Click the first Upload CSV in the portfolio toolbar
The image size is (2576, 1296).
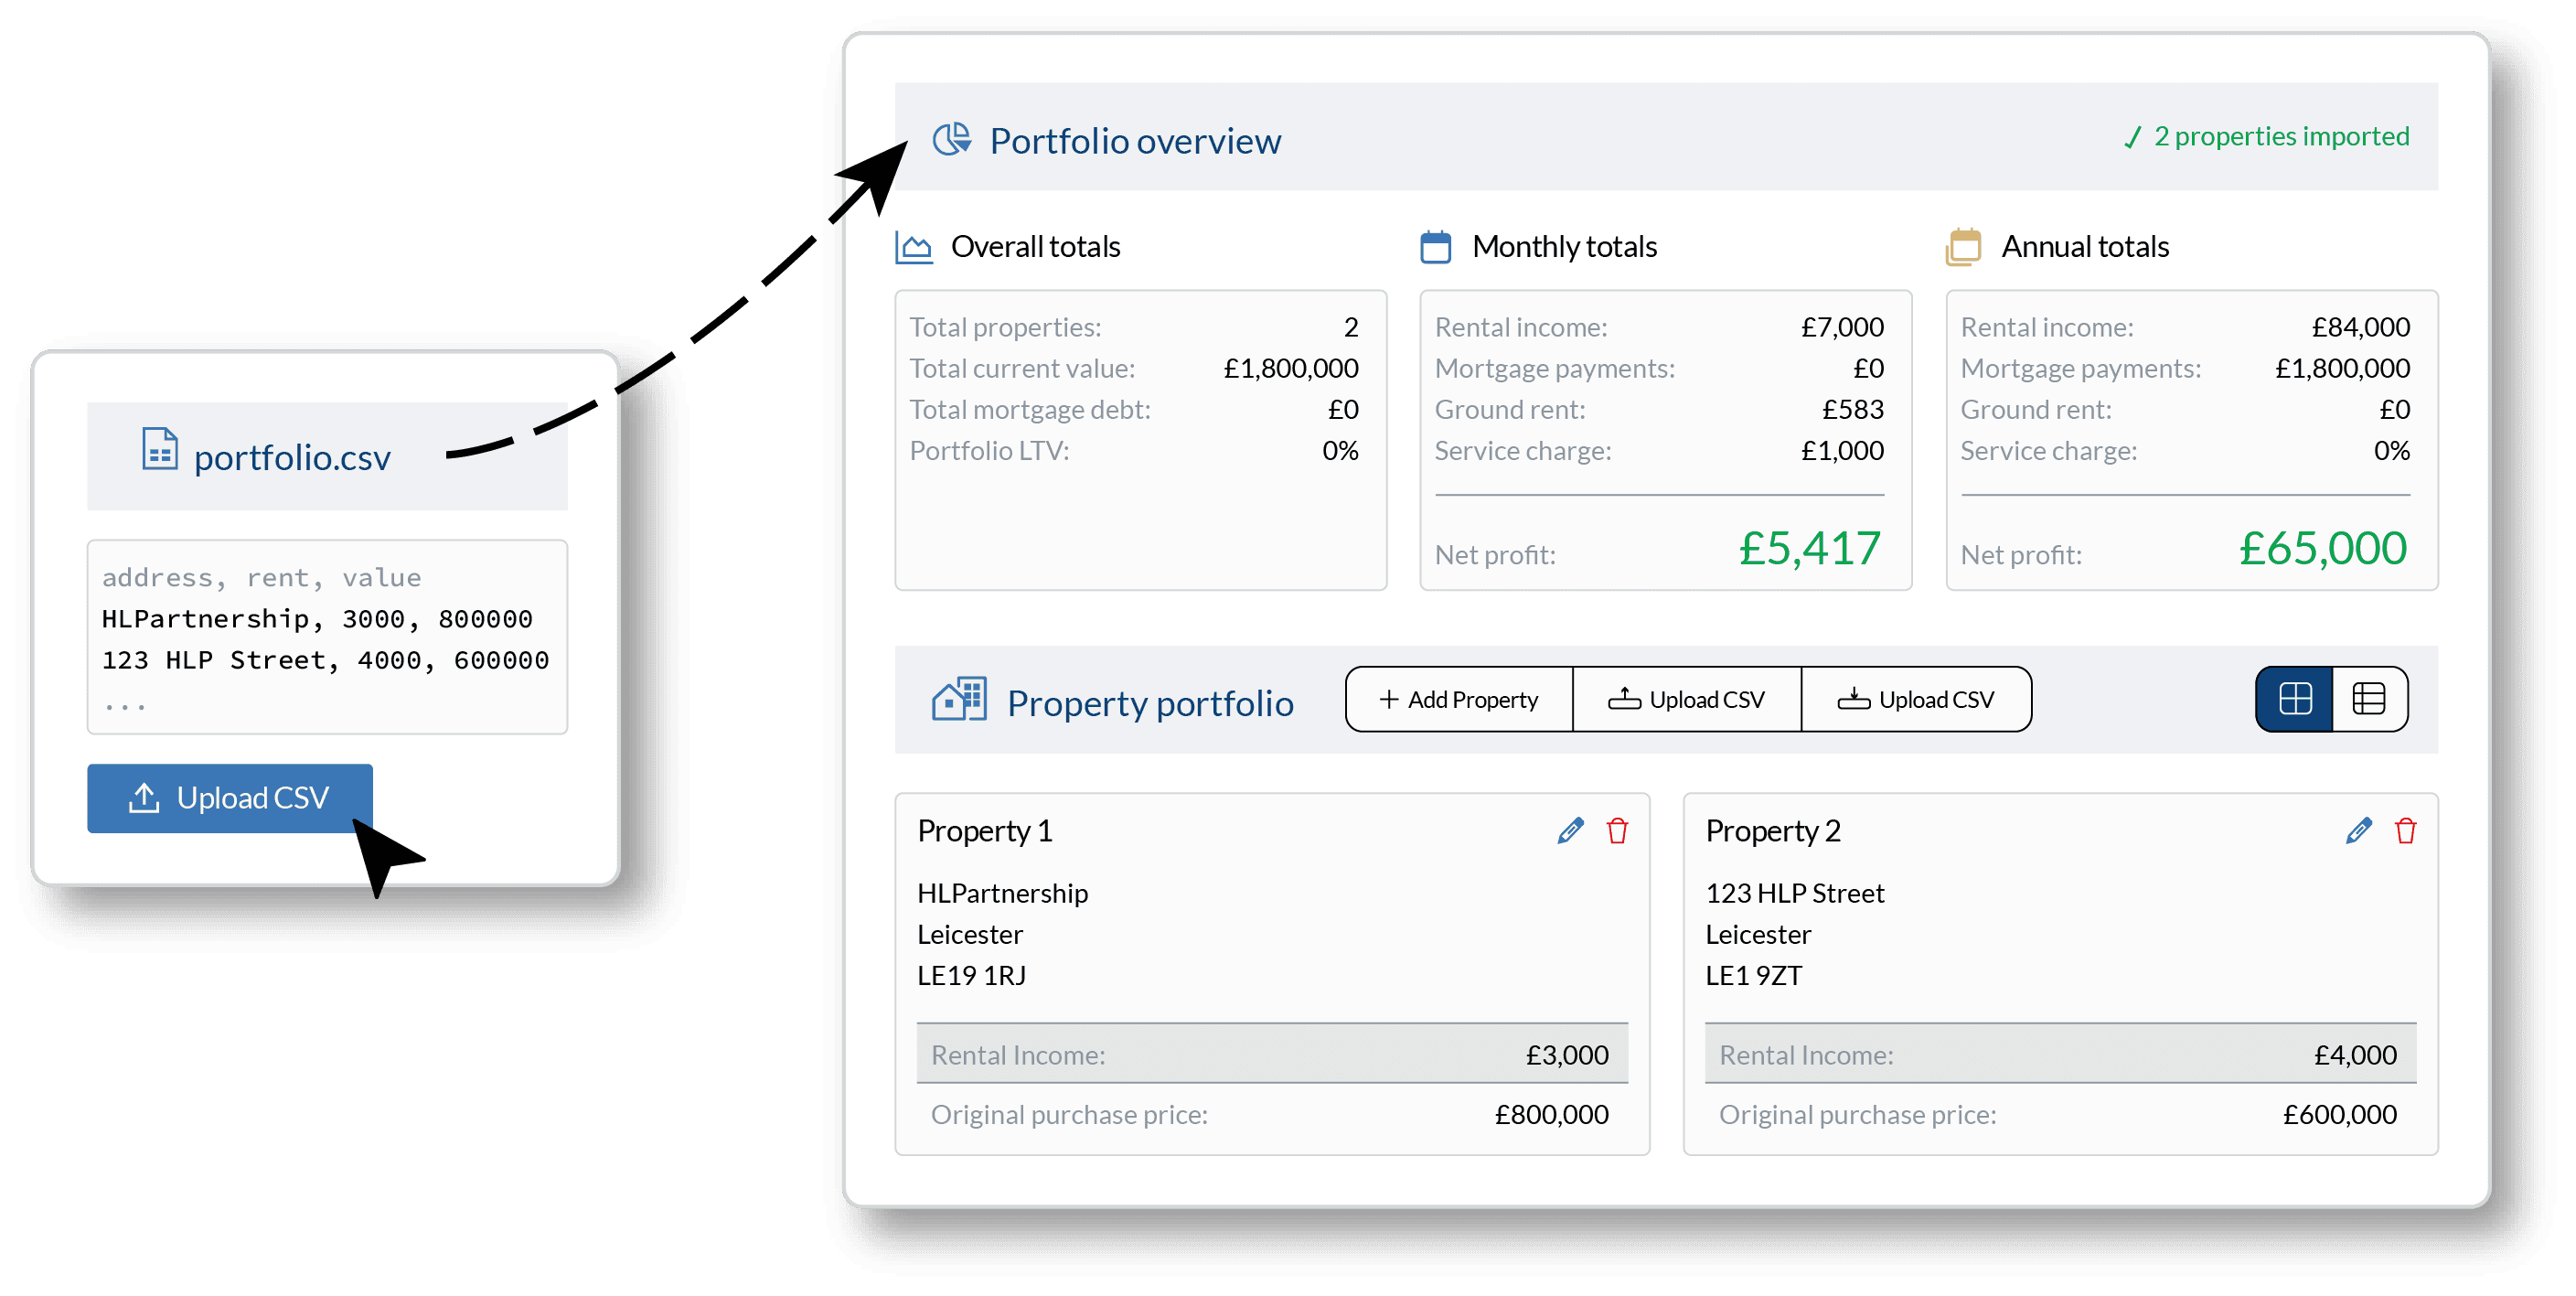1688,698
